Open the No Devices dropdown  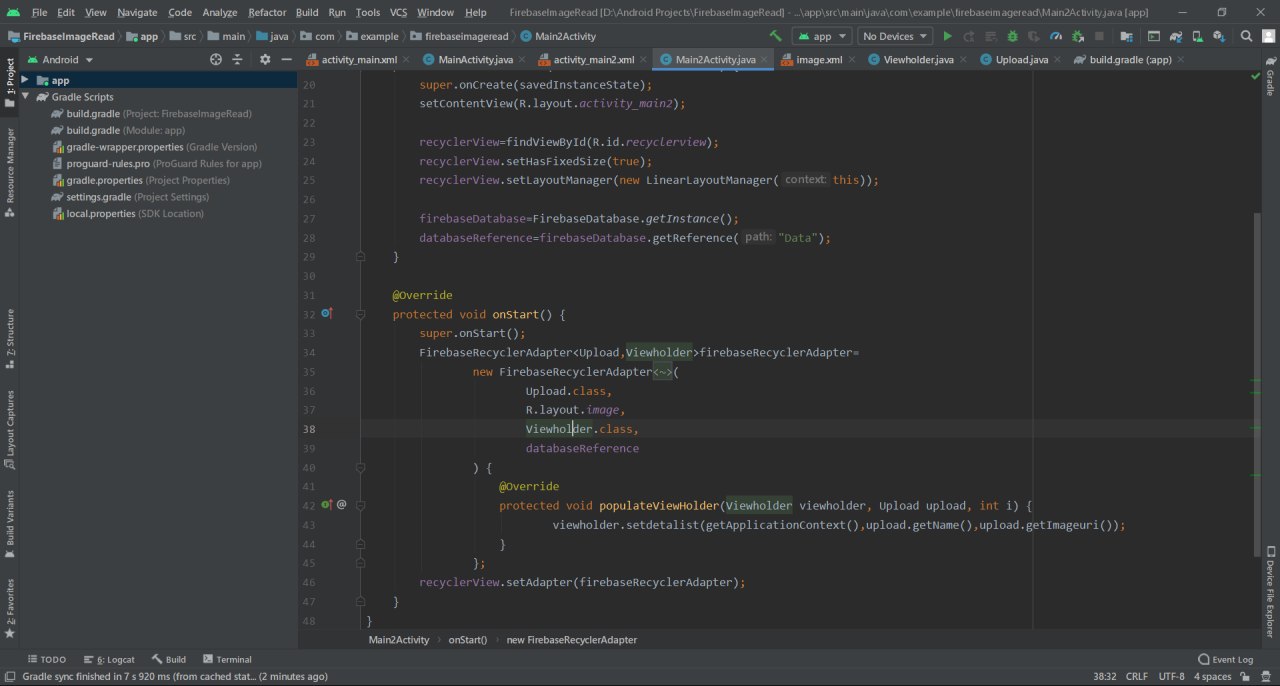[x=895, y=36]
